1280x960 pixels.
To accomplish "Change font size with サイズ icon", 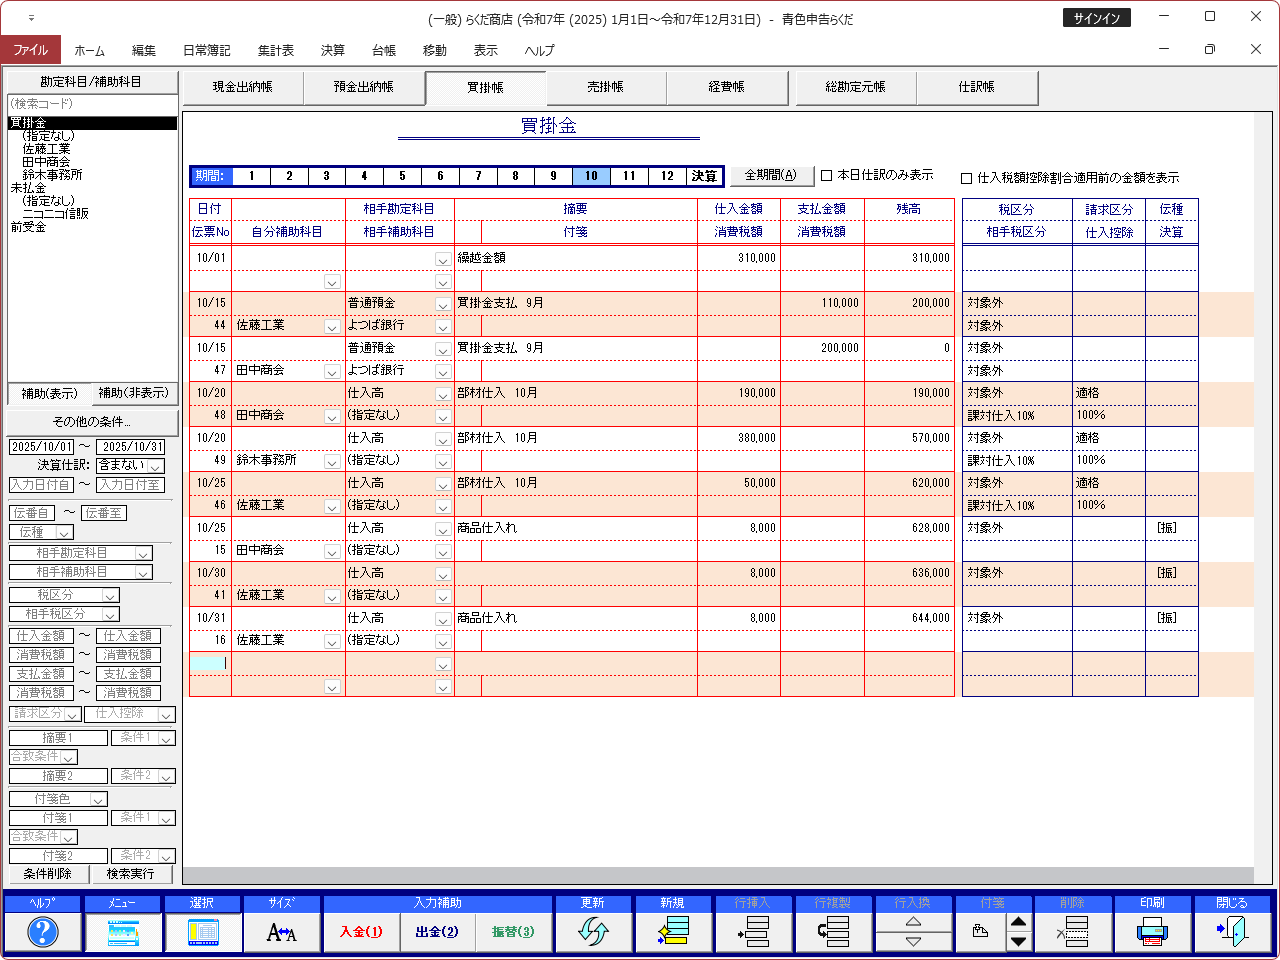I will tap(282, 932).
